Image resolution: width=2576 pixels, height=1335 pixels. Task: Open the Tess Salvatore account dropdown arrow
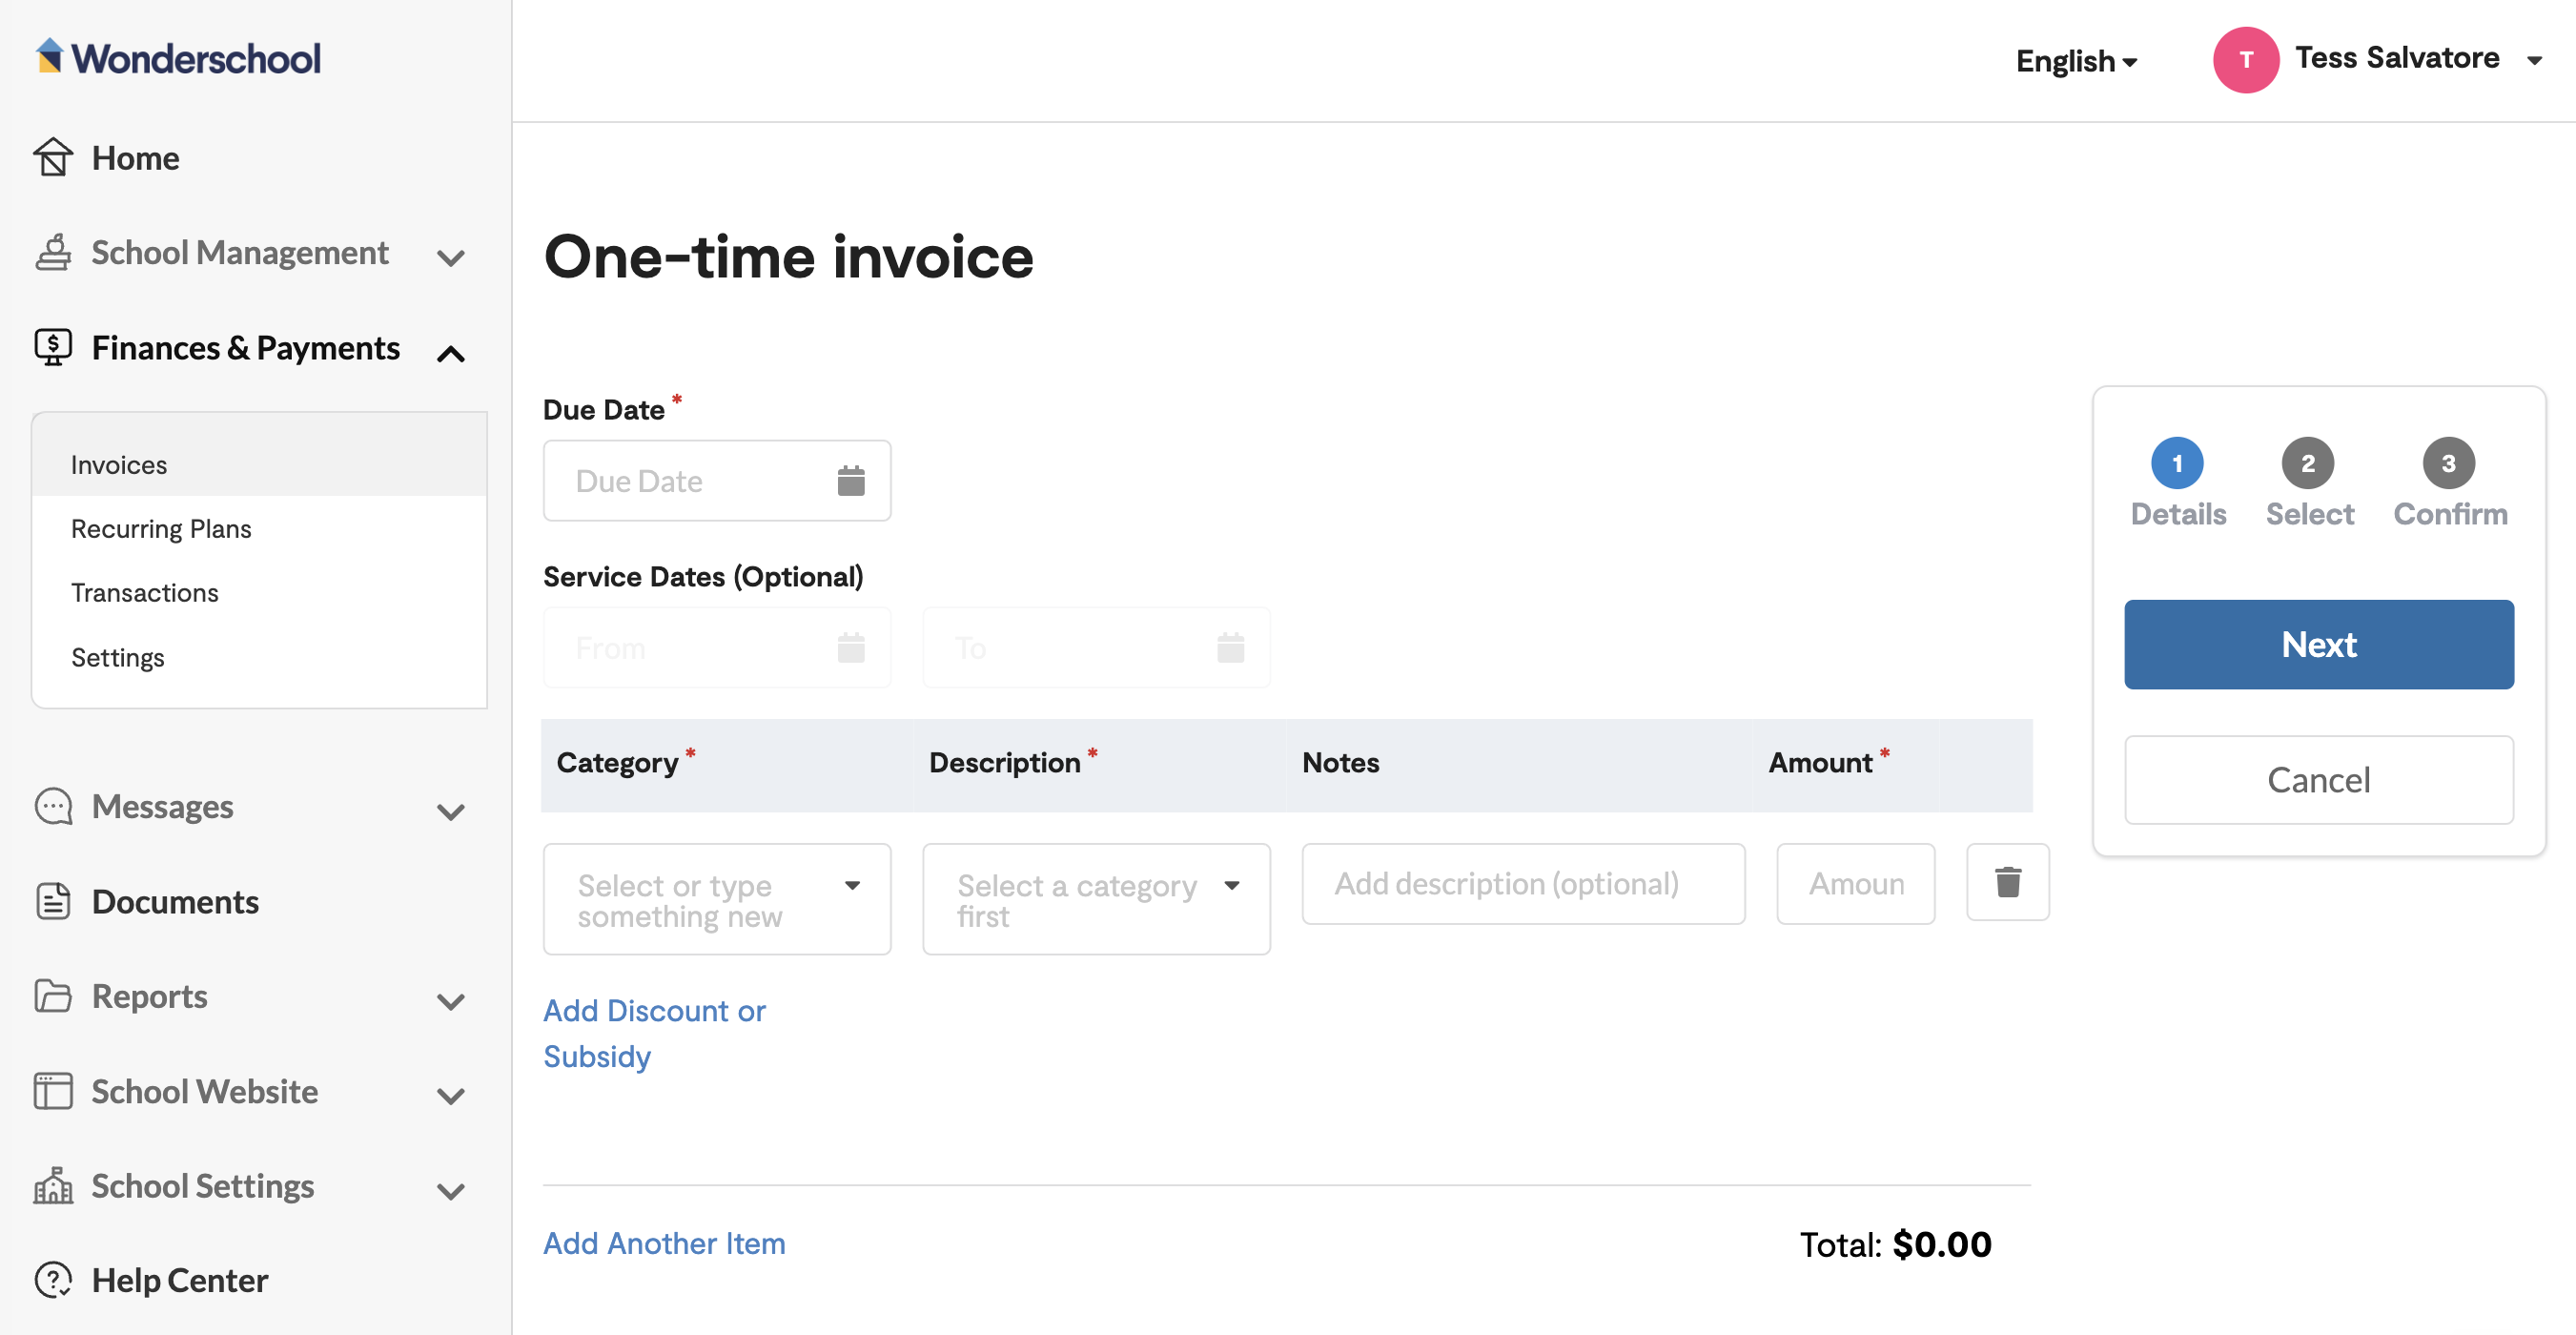(2534, 61)
